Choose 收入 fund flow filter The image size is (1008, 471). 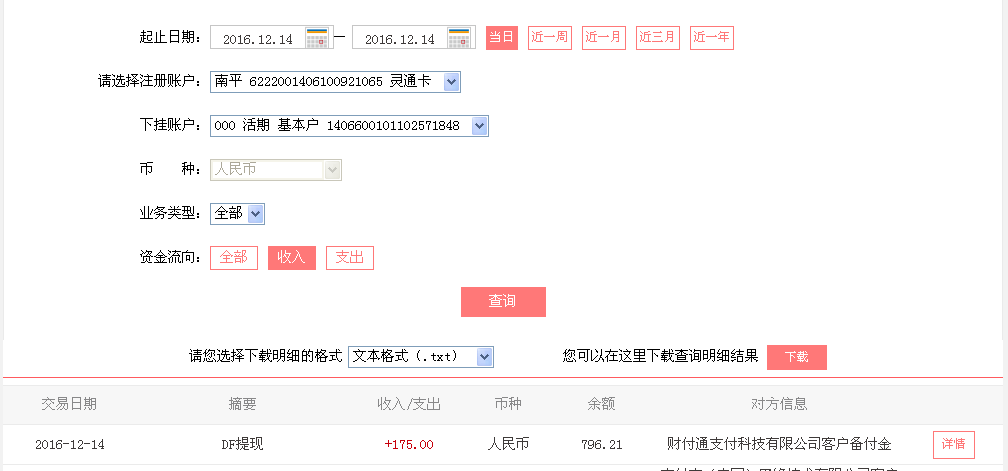tap(292, 258)
